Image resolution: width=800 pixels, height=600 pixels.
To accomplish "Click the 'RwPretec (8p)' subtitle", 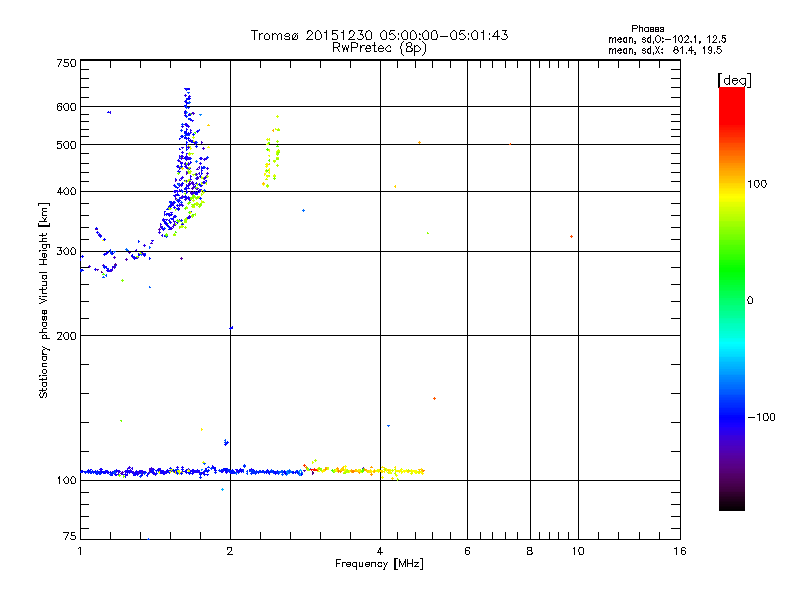I will (x=379, y=48).
